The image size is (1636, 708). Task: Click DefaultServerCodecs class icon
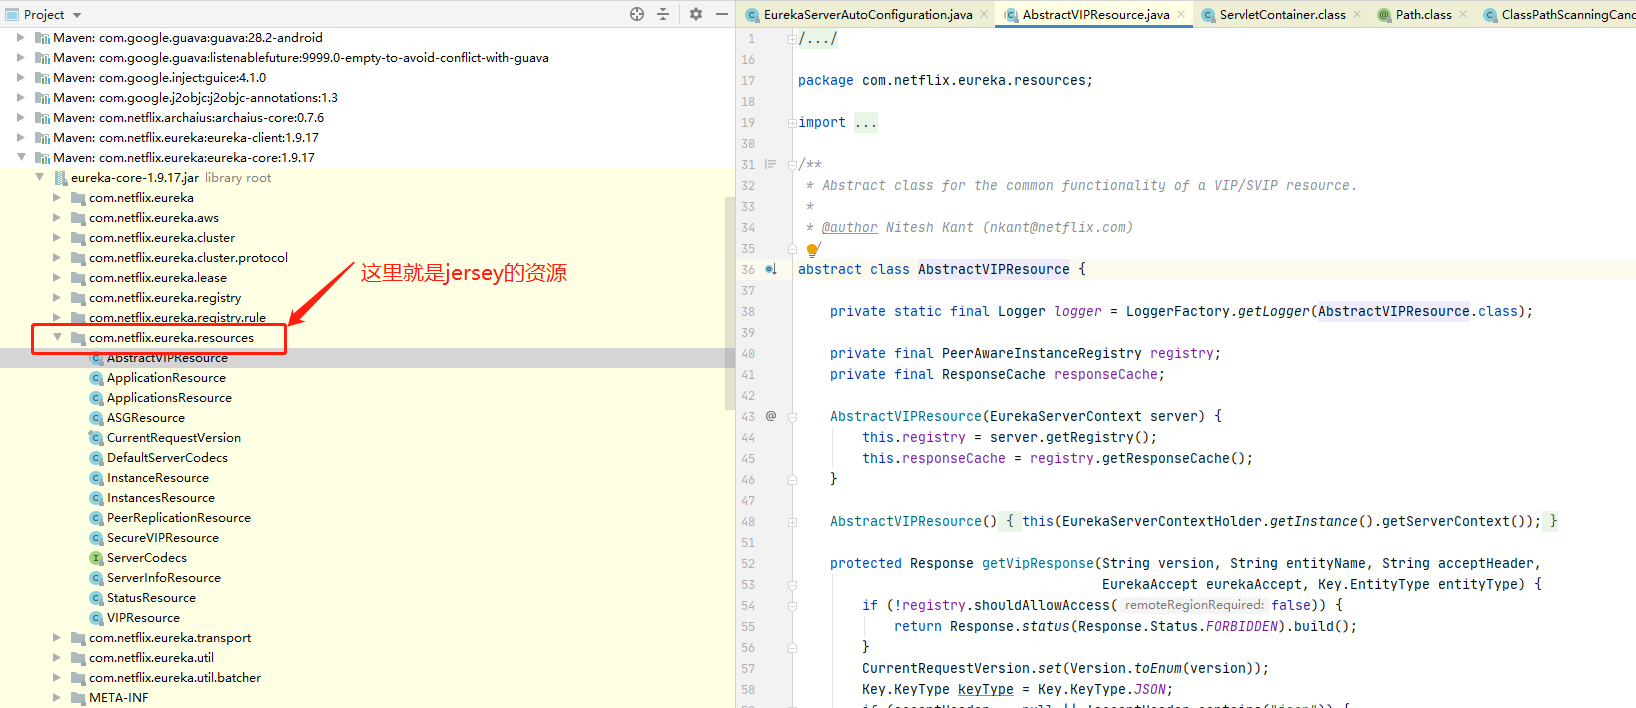pos(96,458)
